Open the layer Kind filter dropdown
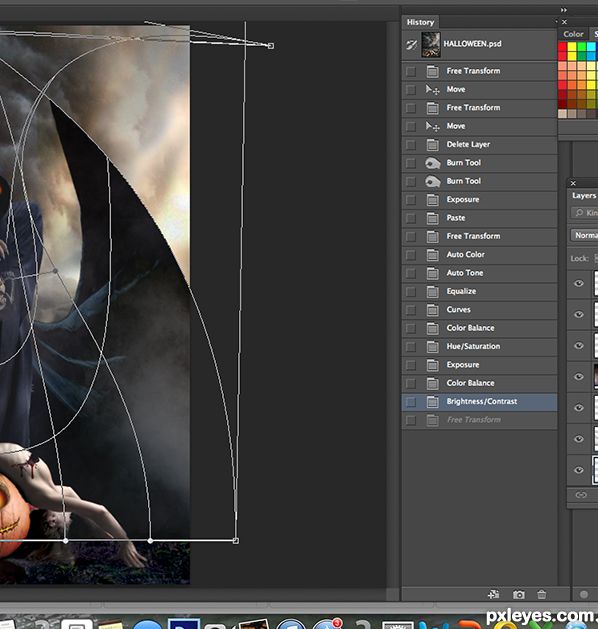This screenshot has width=598, height=629. [585, 213]
